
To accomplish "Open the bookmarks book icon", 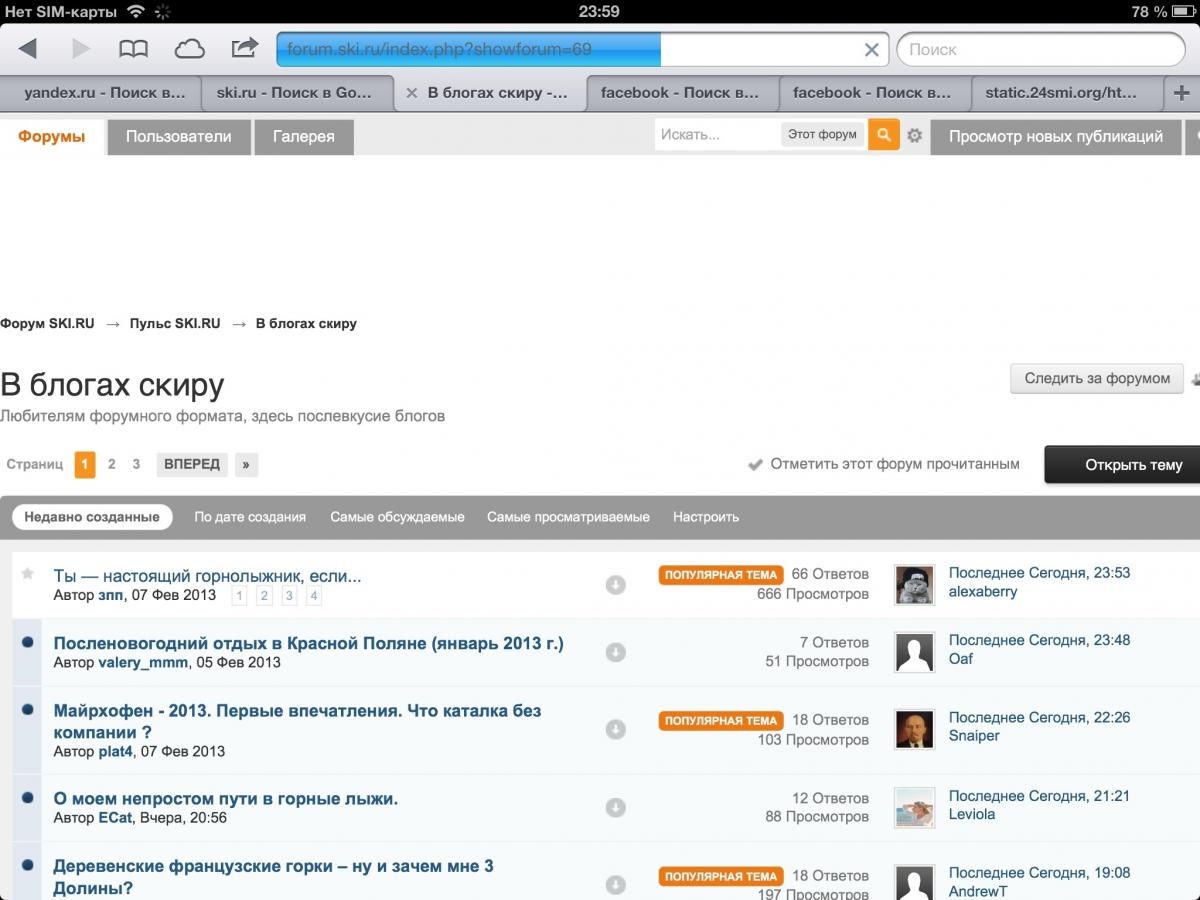I will click(133, 49).
